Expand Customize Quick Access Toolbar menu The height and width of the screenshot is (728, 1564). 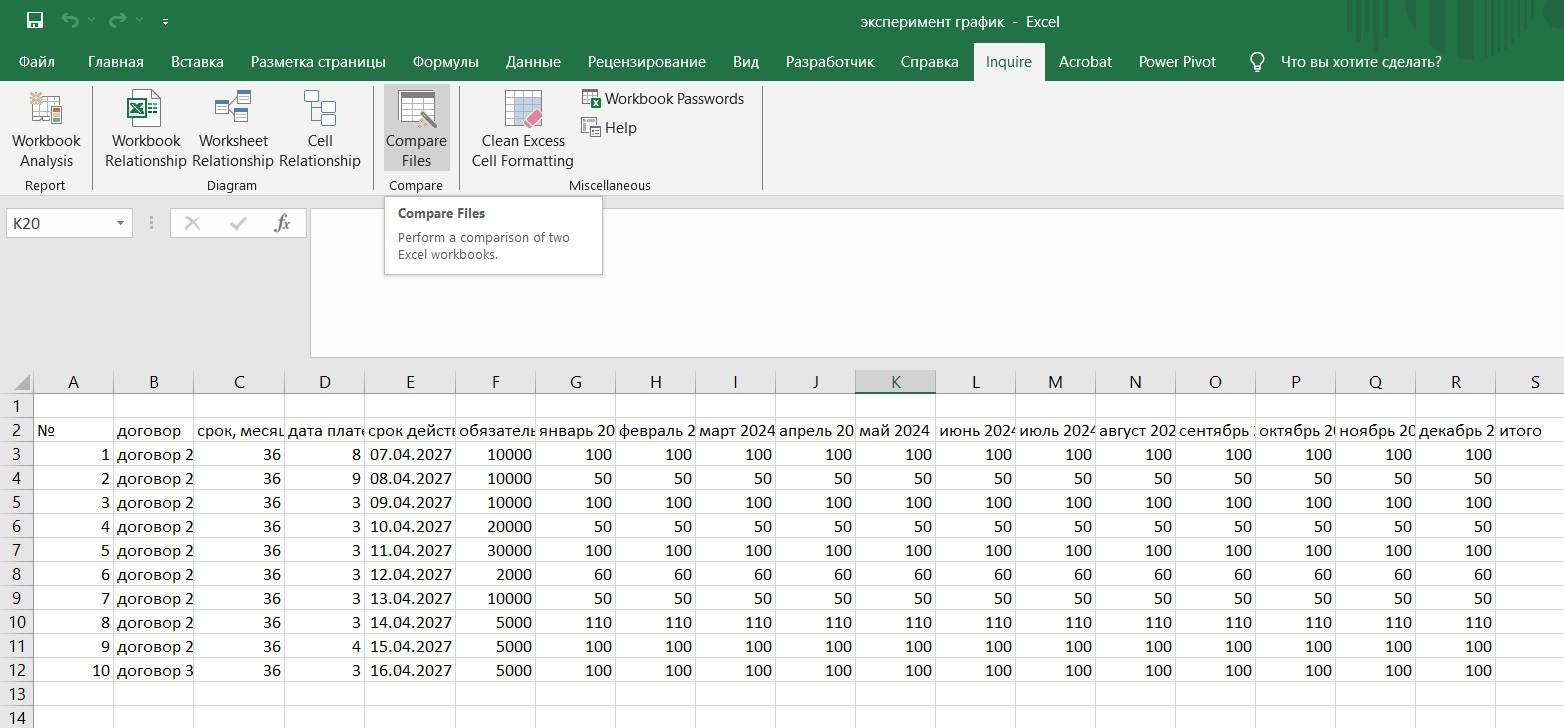pos(165,21)
